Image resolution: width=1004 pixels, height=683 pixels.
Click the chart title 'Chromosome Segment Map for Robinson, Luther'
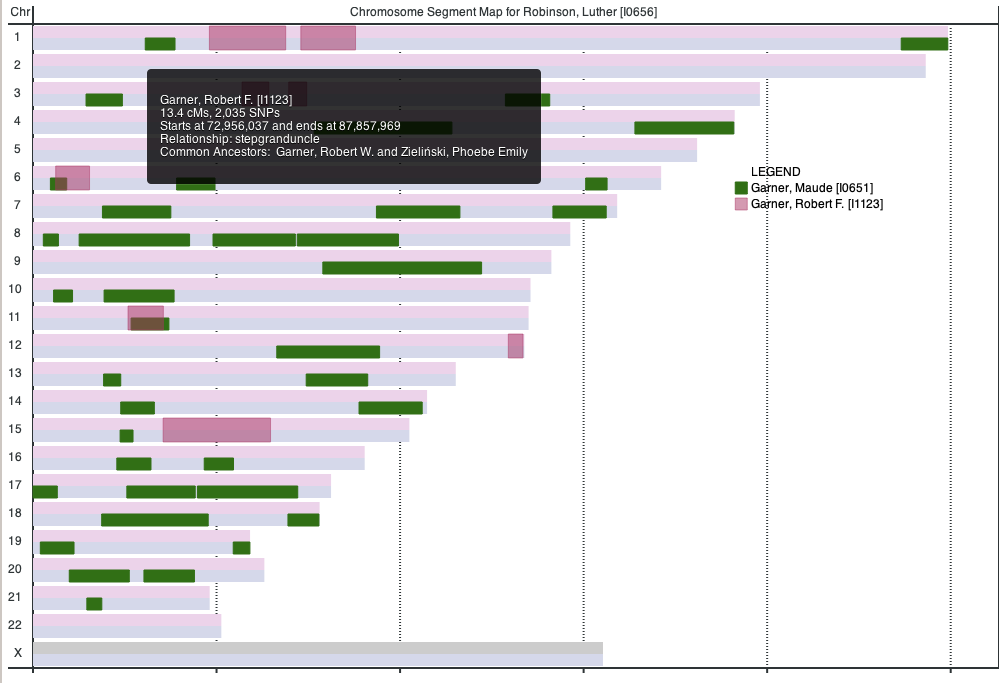[503, 12]
